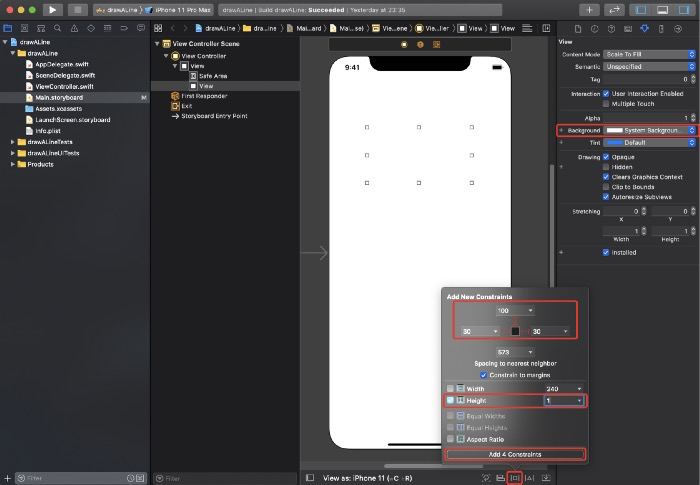Image resolution: width=700 pixels, height=485 pixels.
Task: Expand the drawALineTests folder
Action: point(12,142)
